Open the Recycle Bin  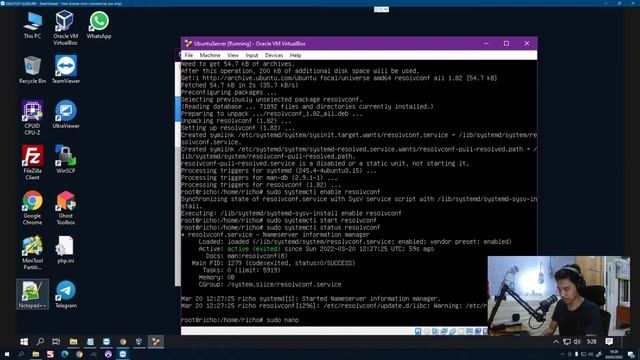coord(32,70)
